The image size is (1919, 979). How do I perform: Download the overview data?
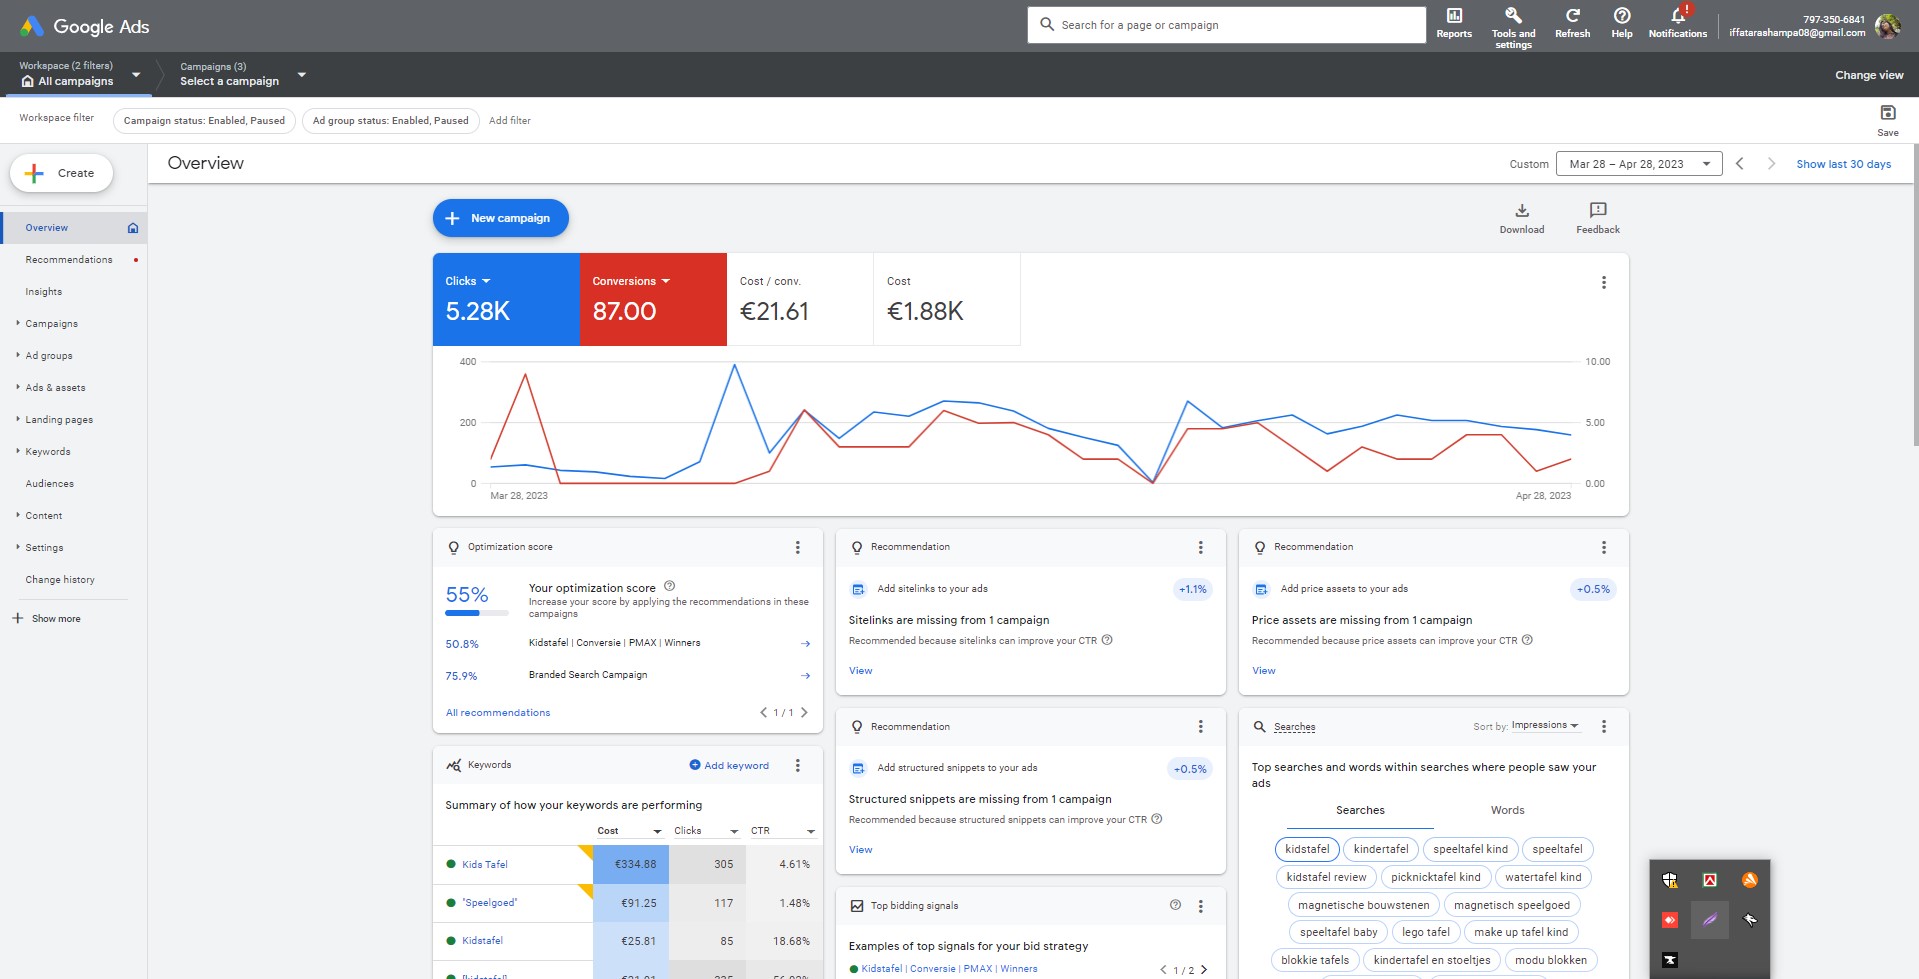point(1521,217)
